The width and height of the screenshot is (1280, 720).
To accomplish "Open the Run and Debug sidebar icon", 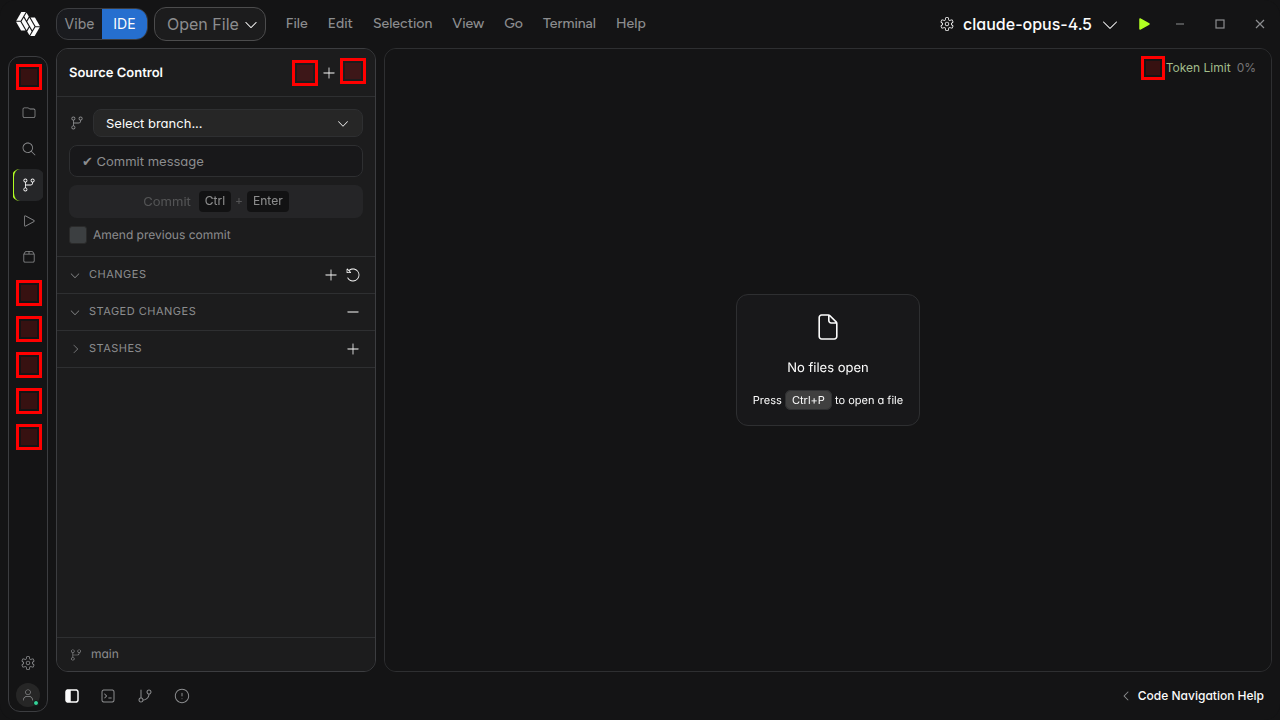I will pyautogui.click(x=29, y=221).
